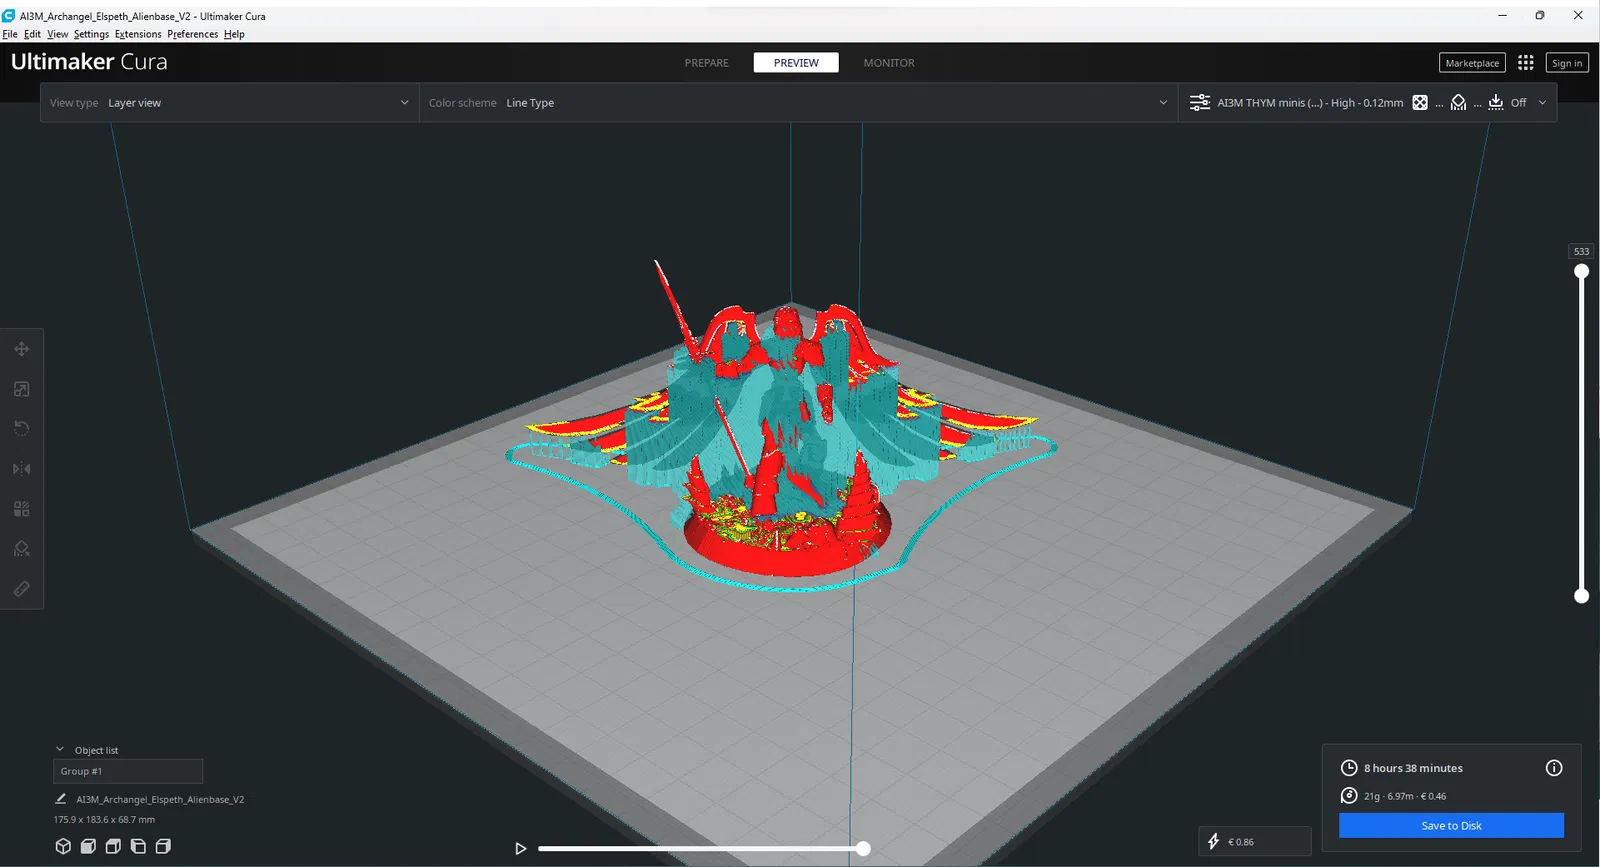Click the infill pattern icon
Viewport: 1600px width, 867px height.
(1420, 102)
